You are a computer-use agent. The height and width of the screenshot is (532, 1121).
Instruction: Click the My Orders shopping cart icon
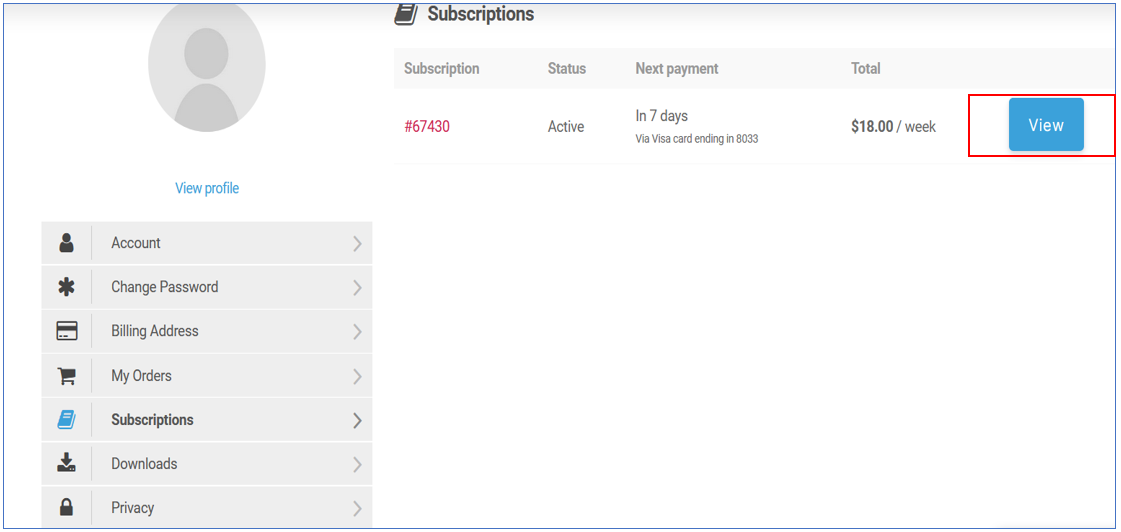[67, 376]
